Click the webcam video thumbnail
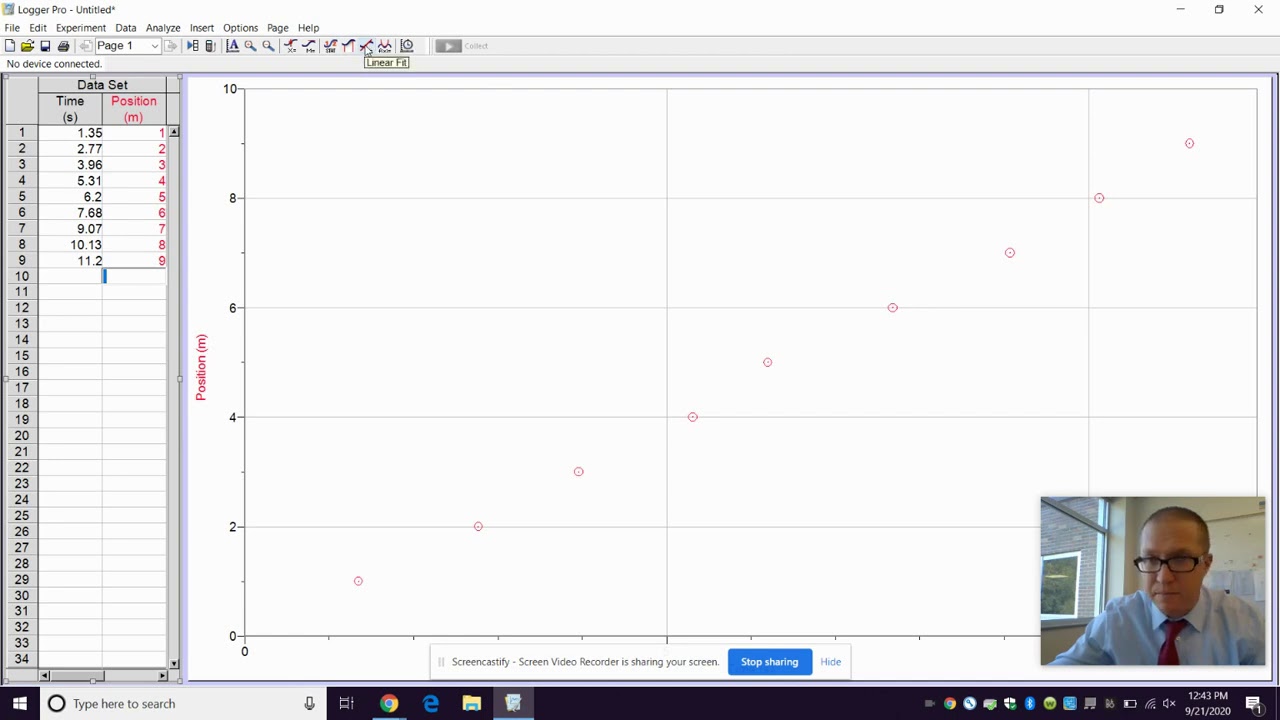Viewport: 1280px width, 720px height. [x=1153, y=581]
